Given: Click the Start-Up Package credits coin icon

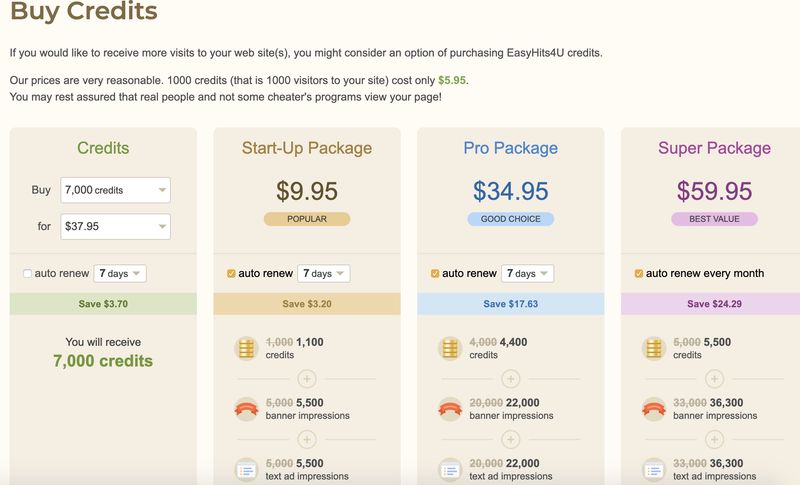Looking at the screenshot, I should coord(246,348).
